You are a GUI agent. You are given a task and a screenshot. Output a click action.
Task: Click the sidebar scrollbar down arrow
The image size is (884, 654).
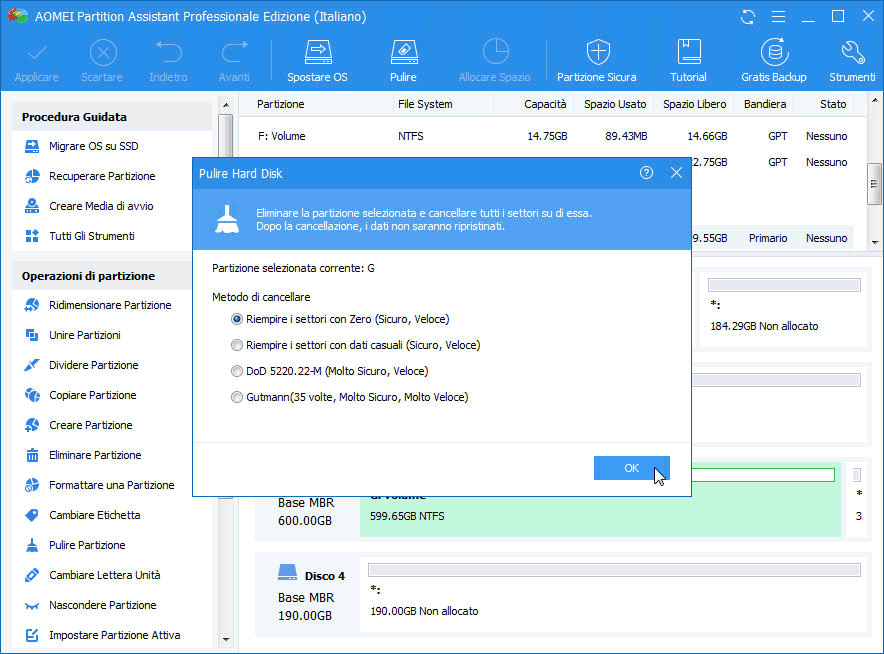tap(225, 639)
